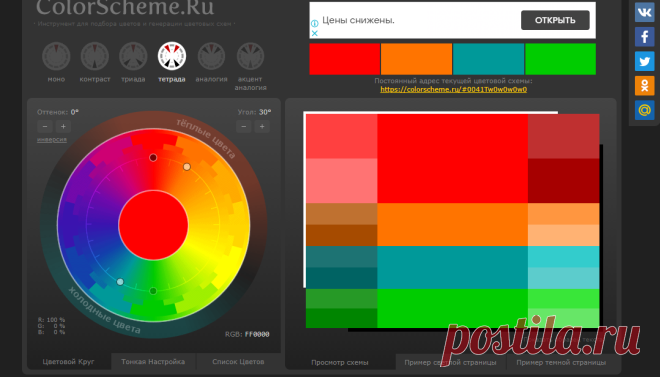The image size is (660, 377).
Task: Select the акцент аналогия scheme icon
Action: point(250,56)
